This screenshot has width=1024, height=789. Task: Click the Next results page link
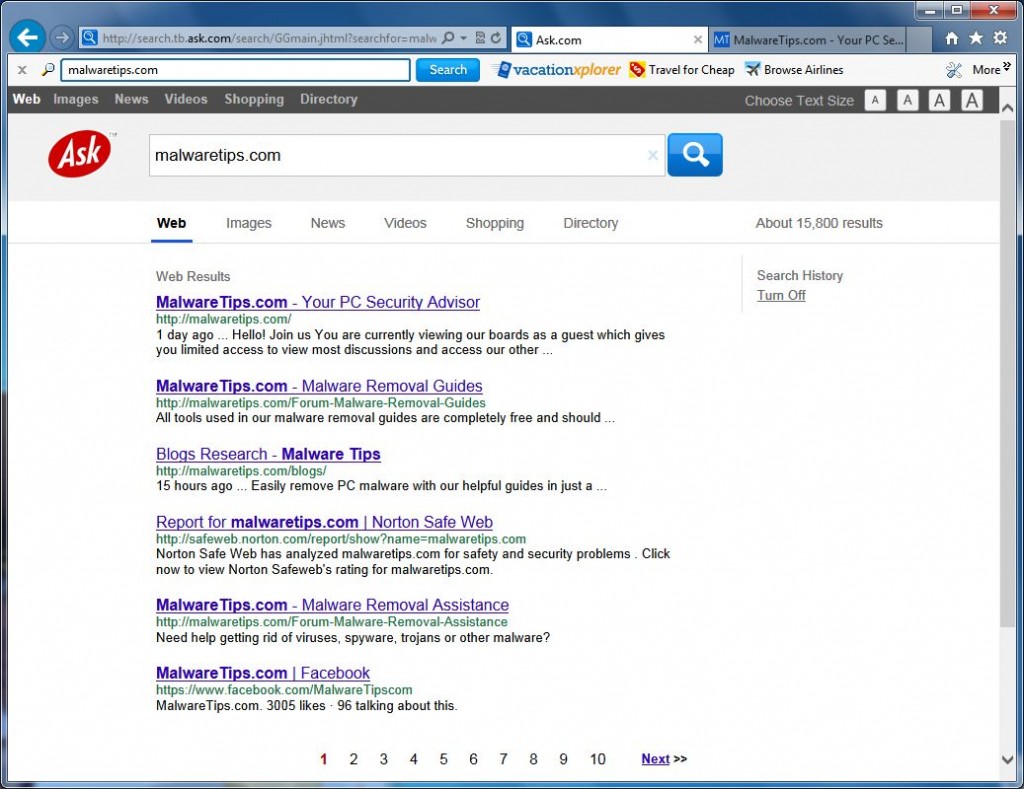pyautogui.click(x=655, y=759)
